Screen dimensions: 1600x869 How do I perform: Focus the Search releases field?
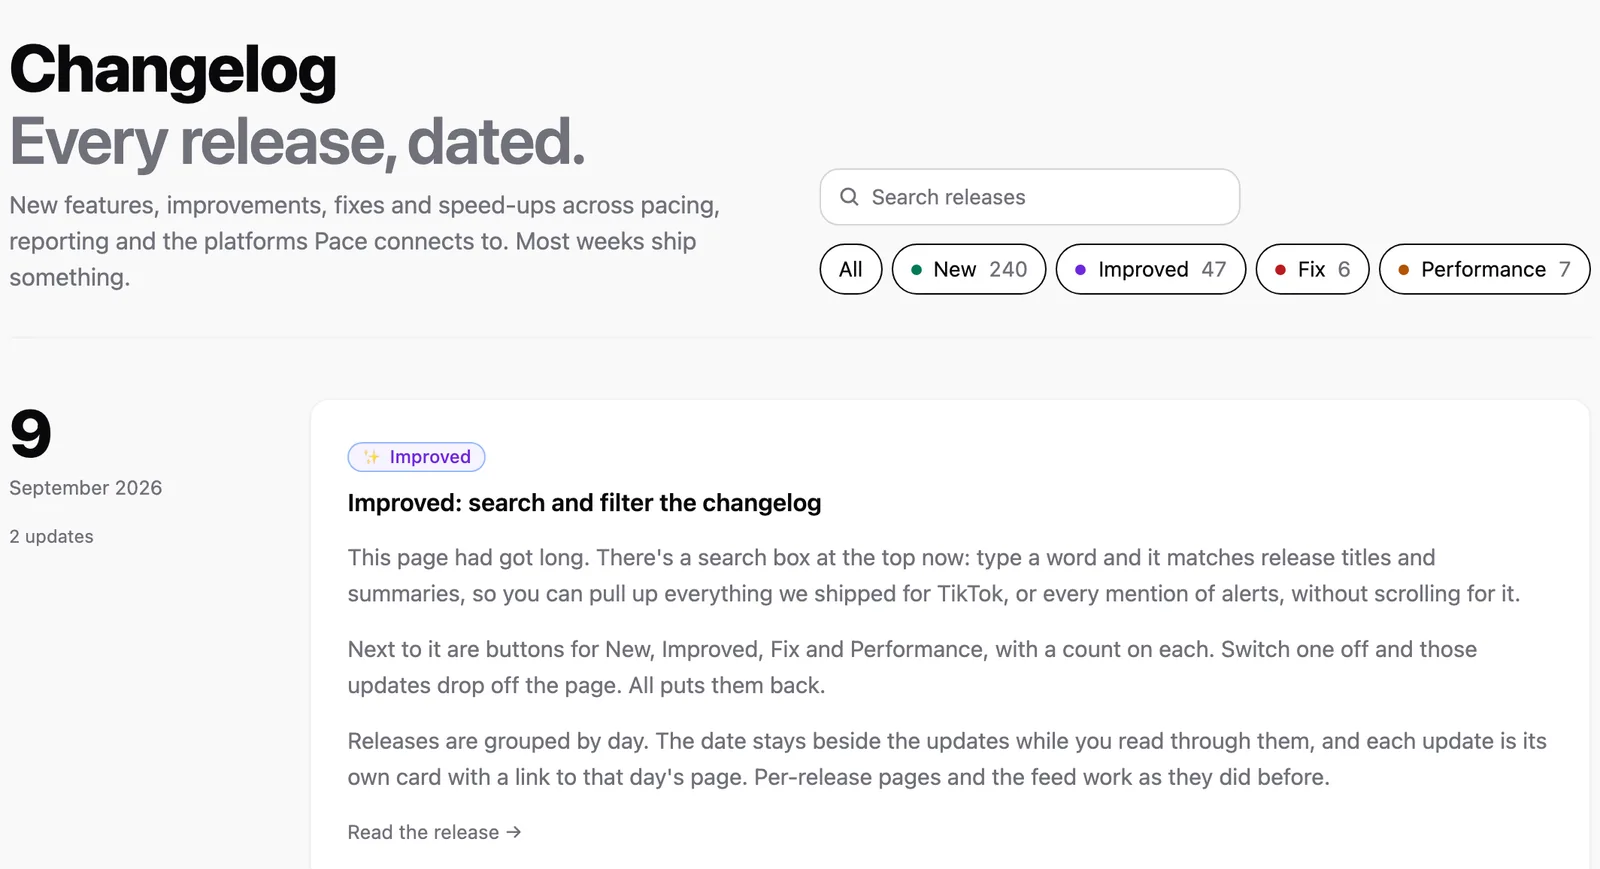pyautogui.click(x=1030, y=197)
